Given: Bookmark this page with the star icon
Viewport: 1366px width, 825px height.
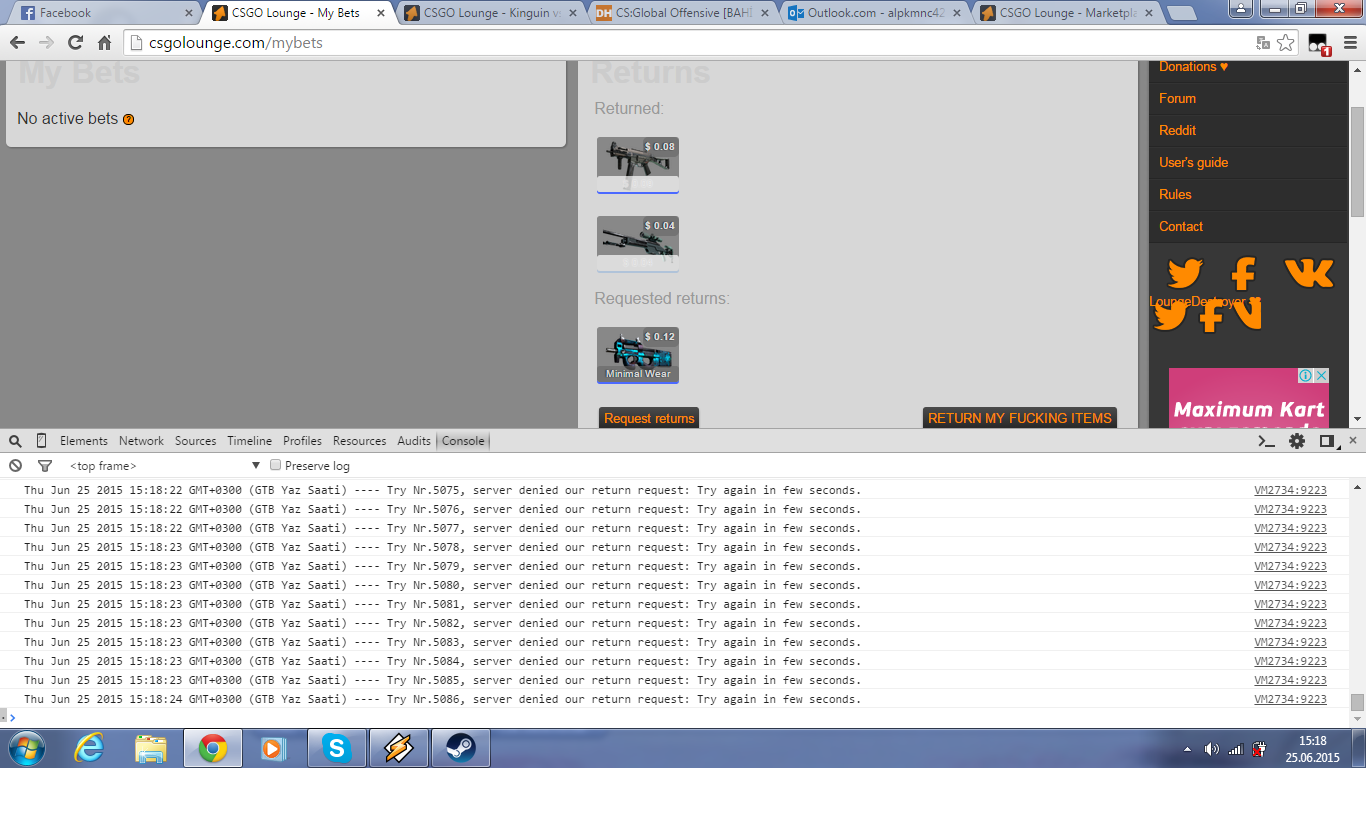Looking at the screenshot, I should [1286, 43].
